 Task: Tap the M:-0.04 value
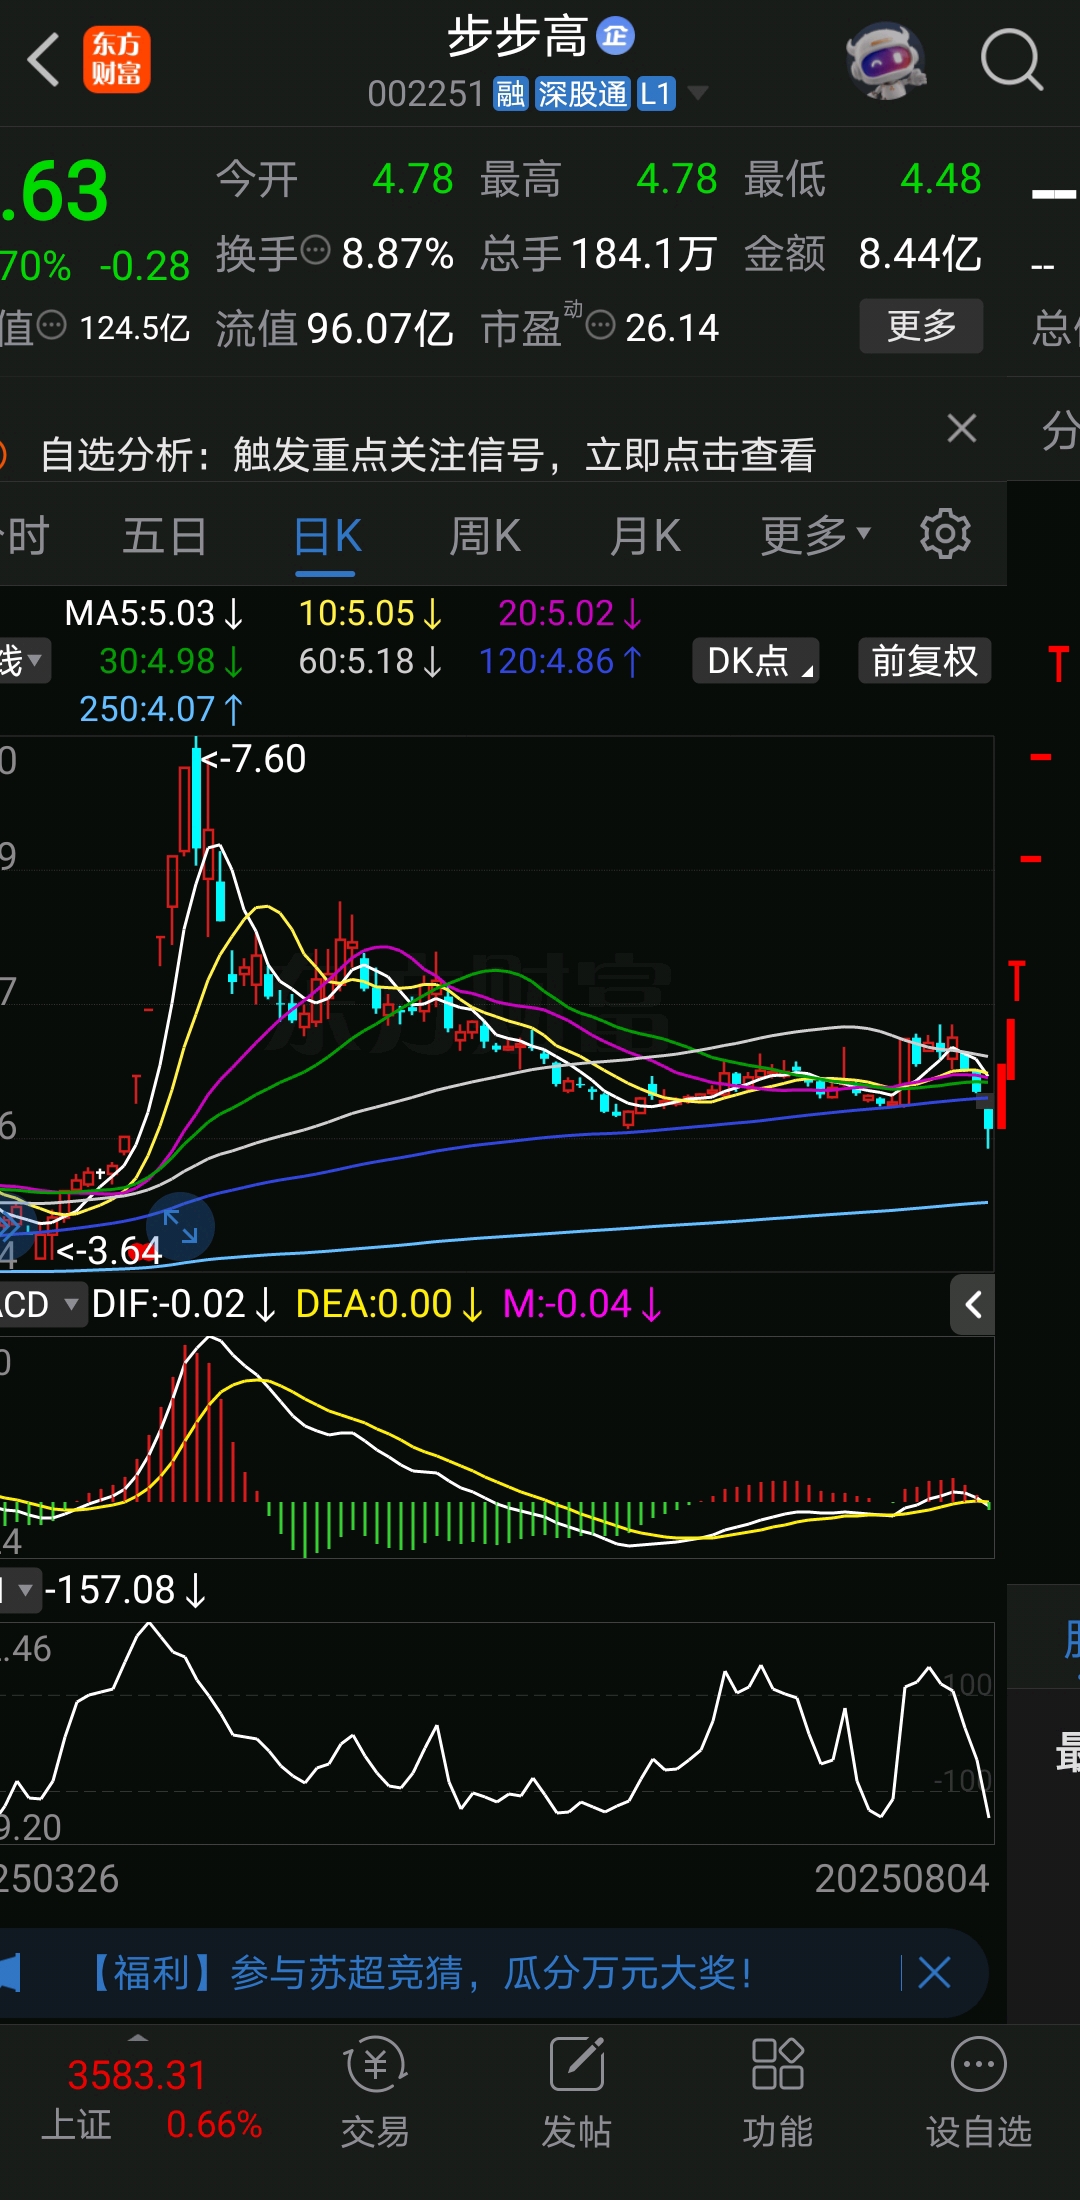point(582,1304)
